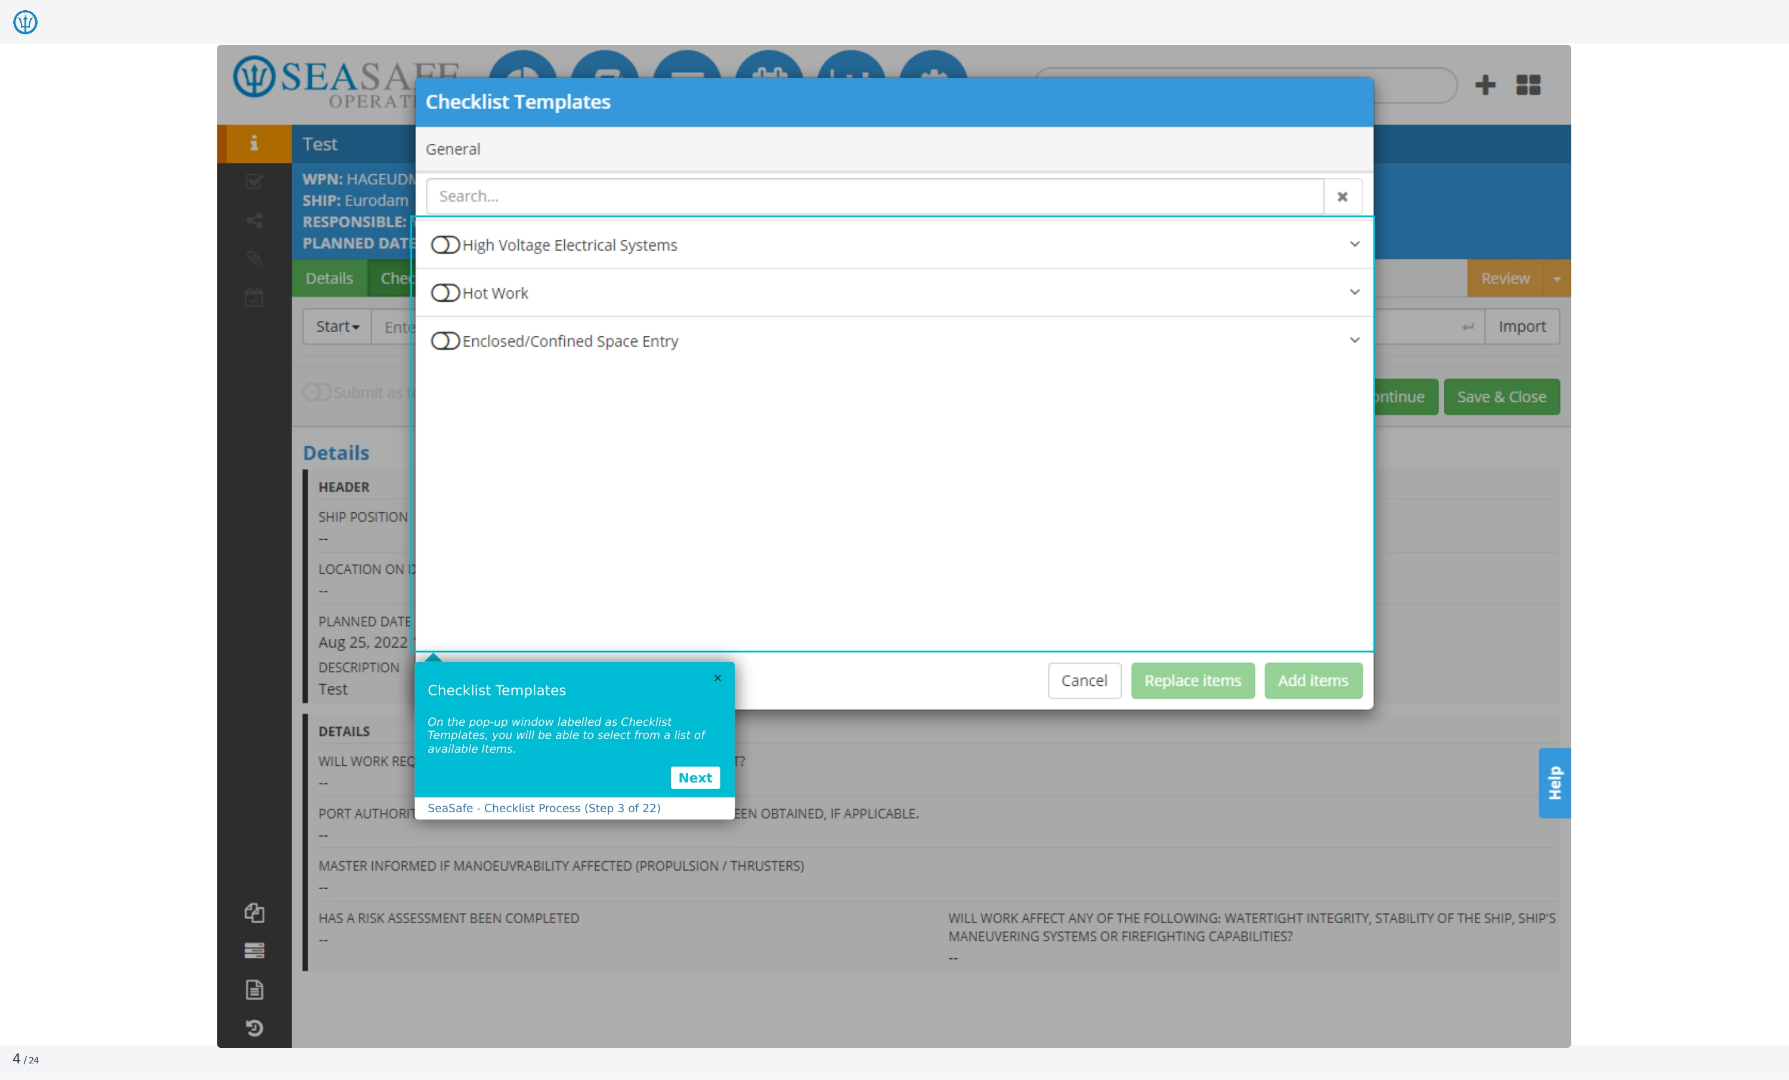1789x1080 pixels.
Task: Expand the Hot Work chevron
Action: [1354, 292]
